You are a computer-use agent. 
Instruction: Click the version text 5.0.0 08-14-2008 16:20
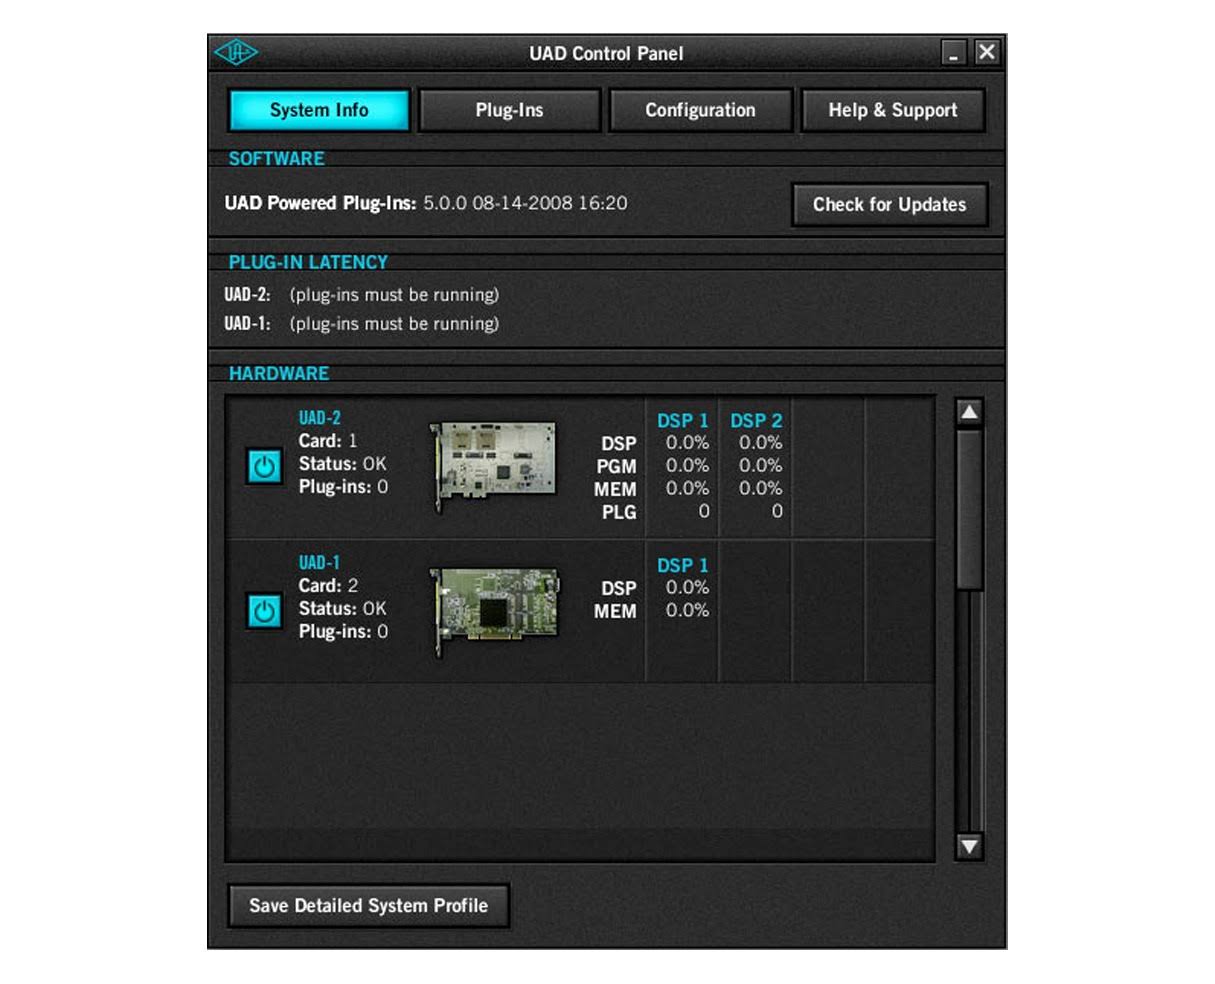[x=525, y=203]
